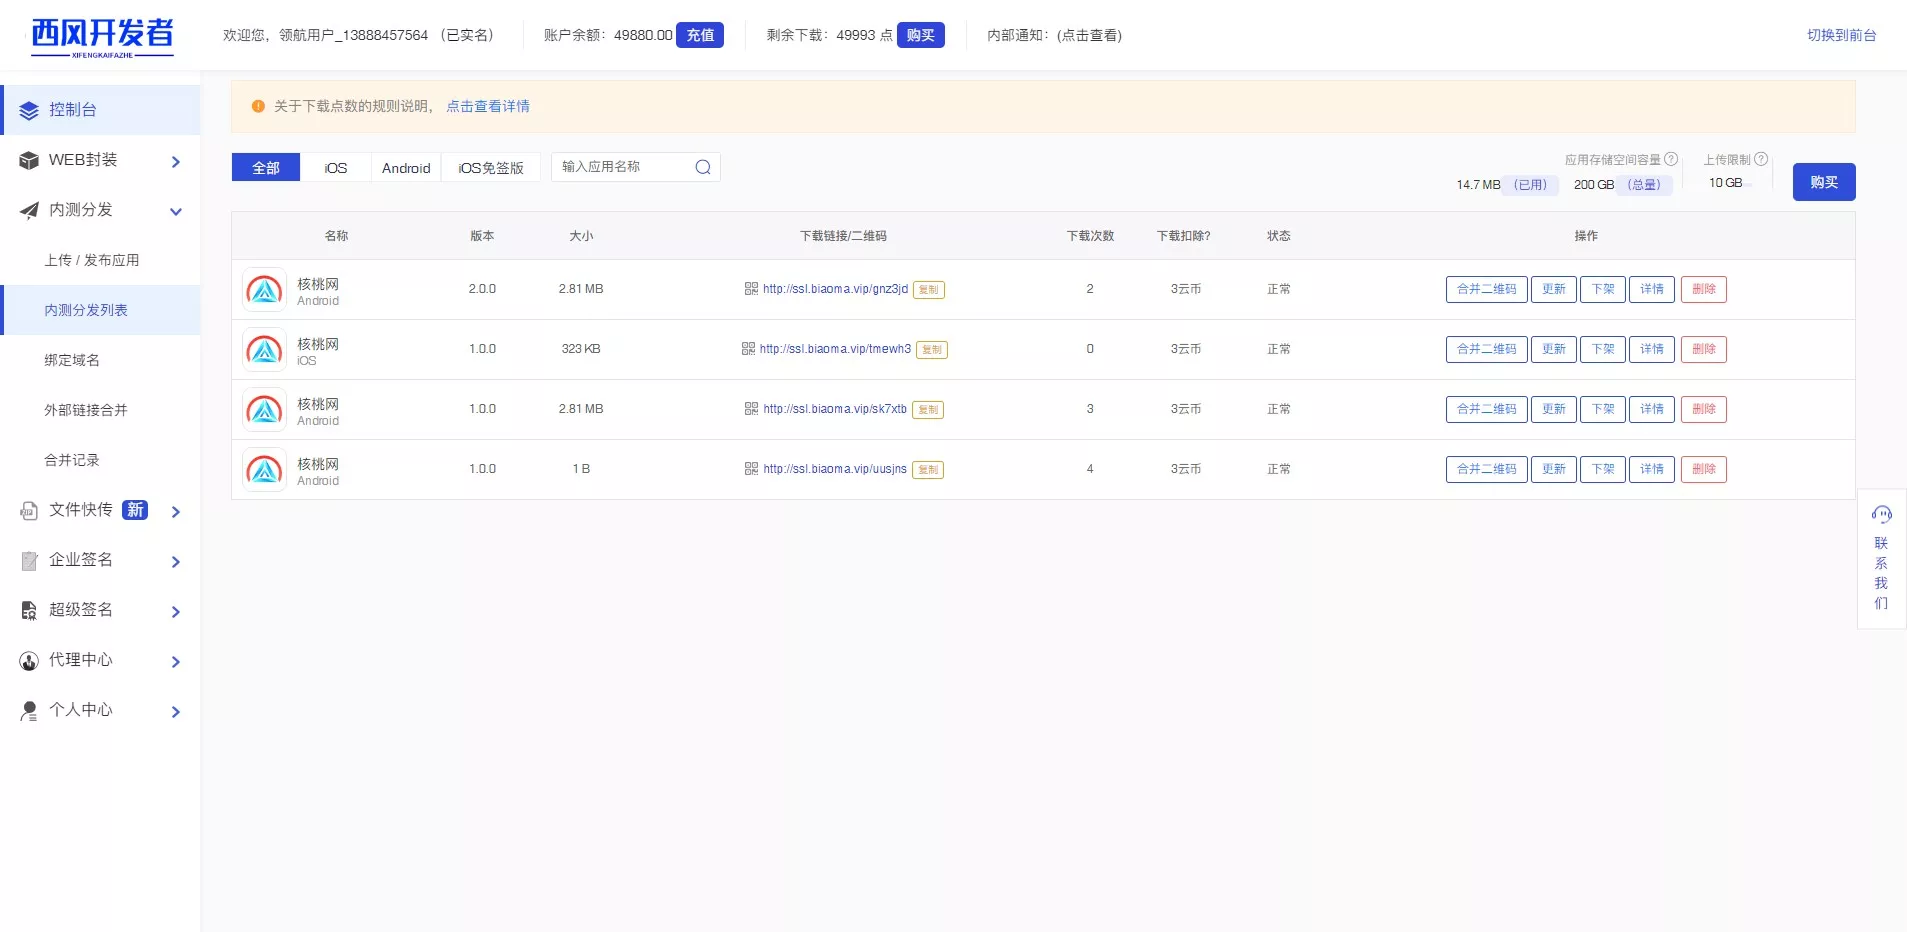
Task: Focus the 输入应用名称 search field
Action: coord(622,167)
